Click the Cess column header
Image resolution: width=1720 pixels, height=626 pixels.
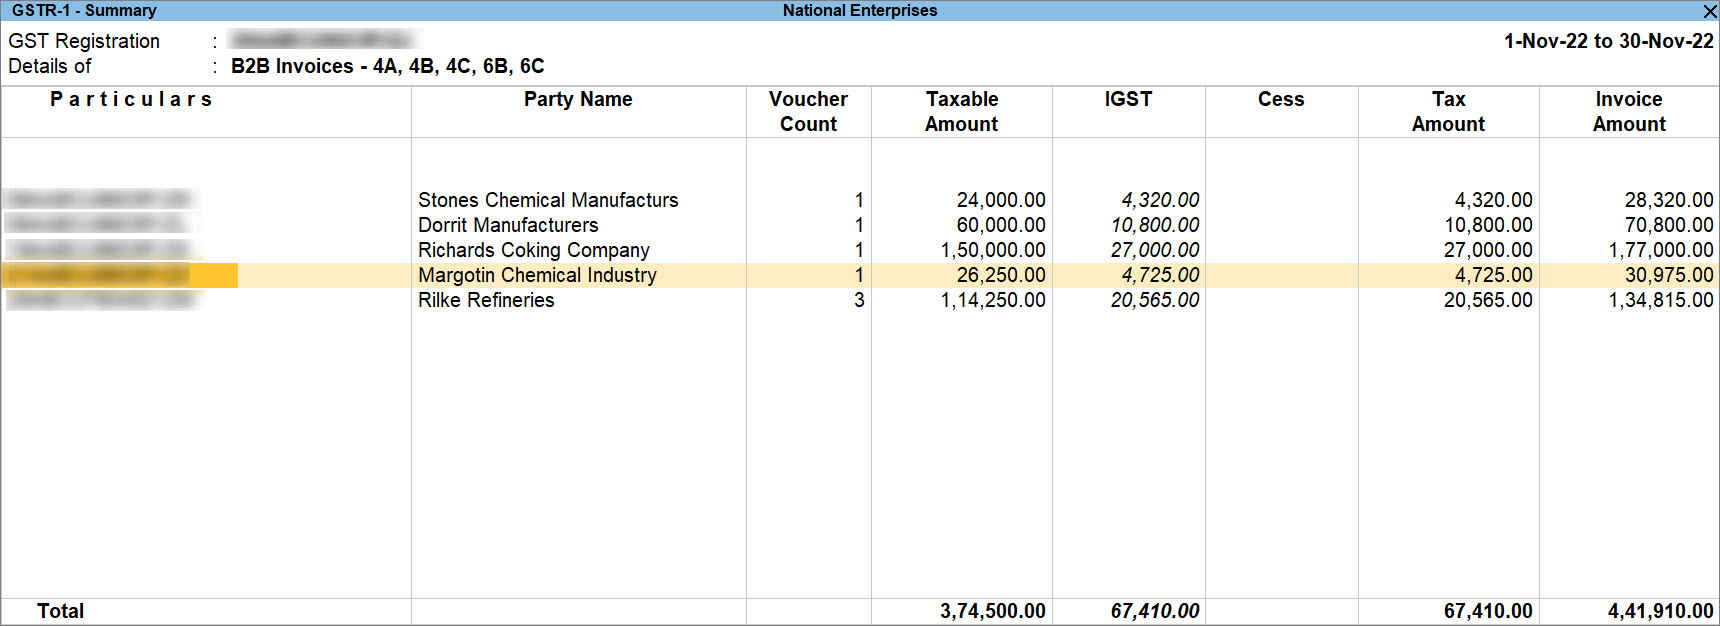pyautogui.click(x=1281, y=99)
